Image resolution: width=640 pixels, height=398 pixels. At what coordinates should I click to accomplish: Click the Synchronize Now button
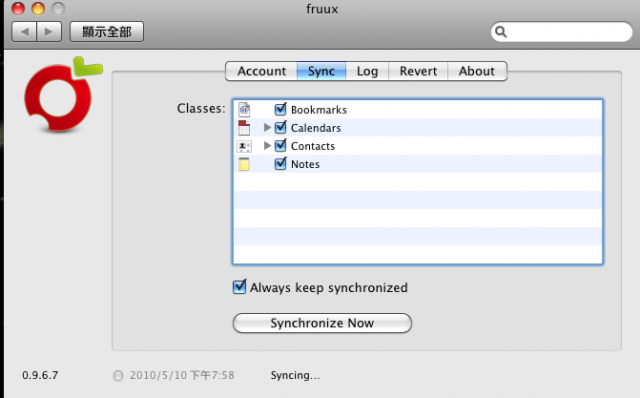[322, 323]
